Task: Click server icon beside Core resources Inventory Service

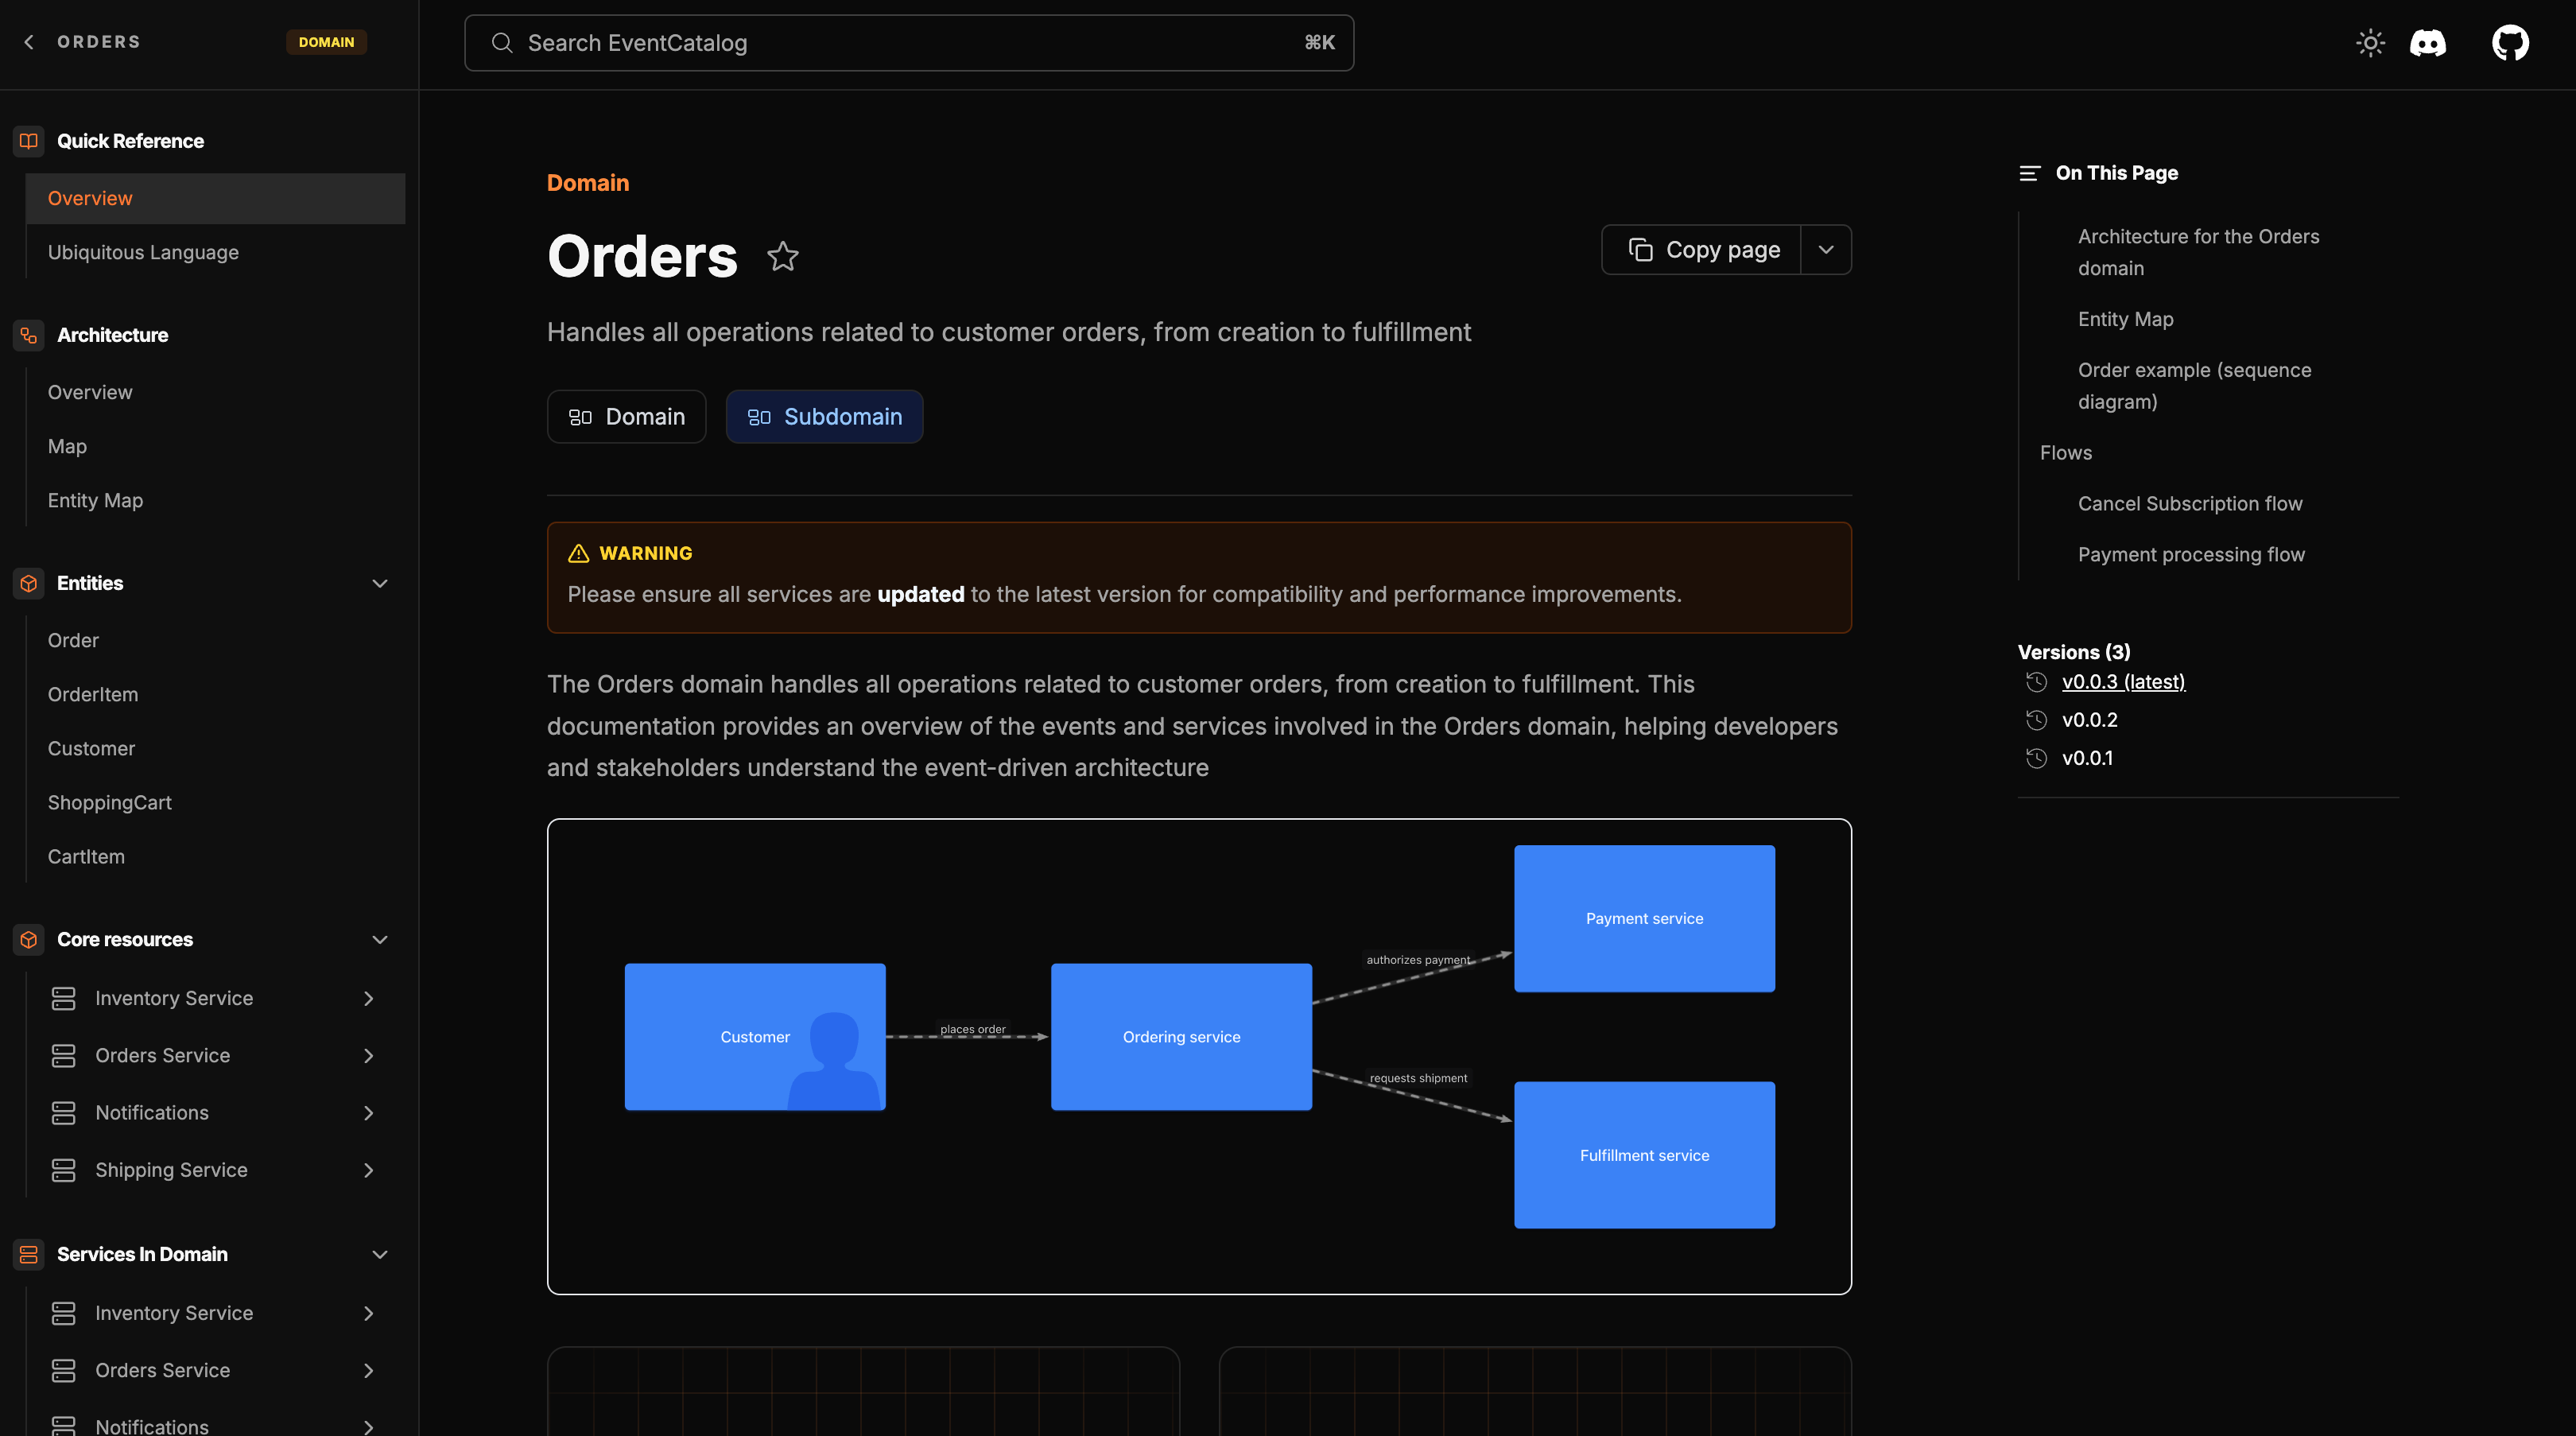Action: 64,999
